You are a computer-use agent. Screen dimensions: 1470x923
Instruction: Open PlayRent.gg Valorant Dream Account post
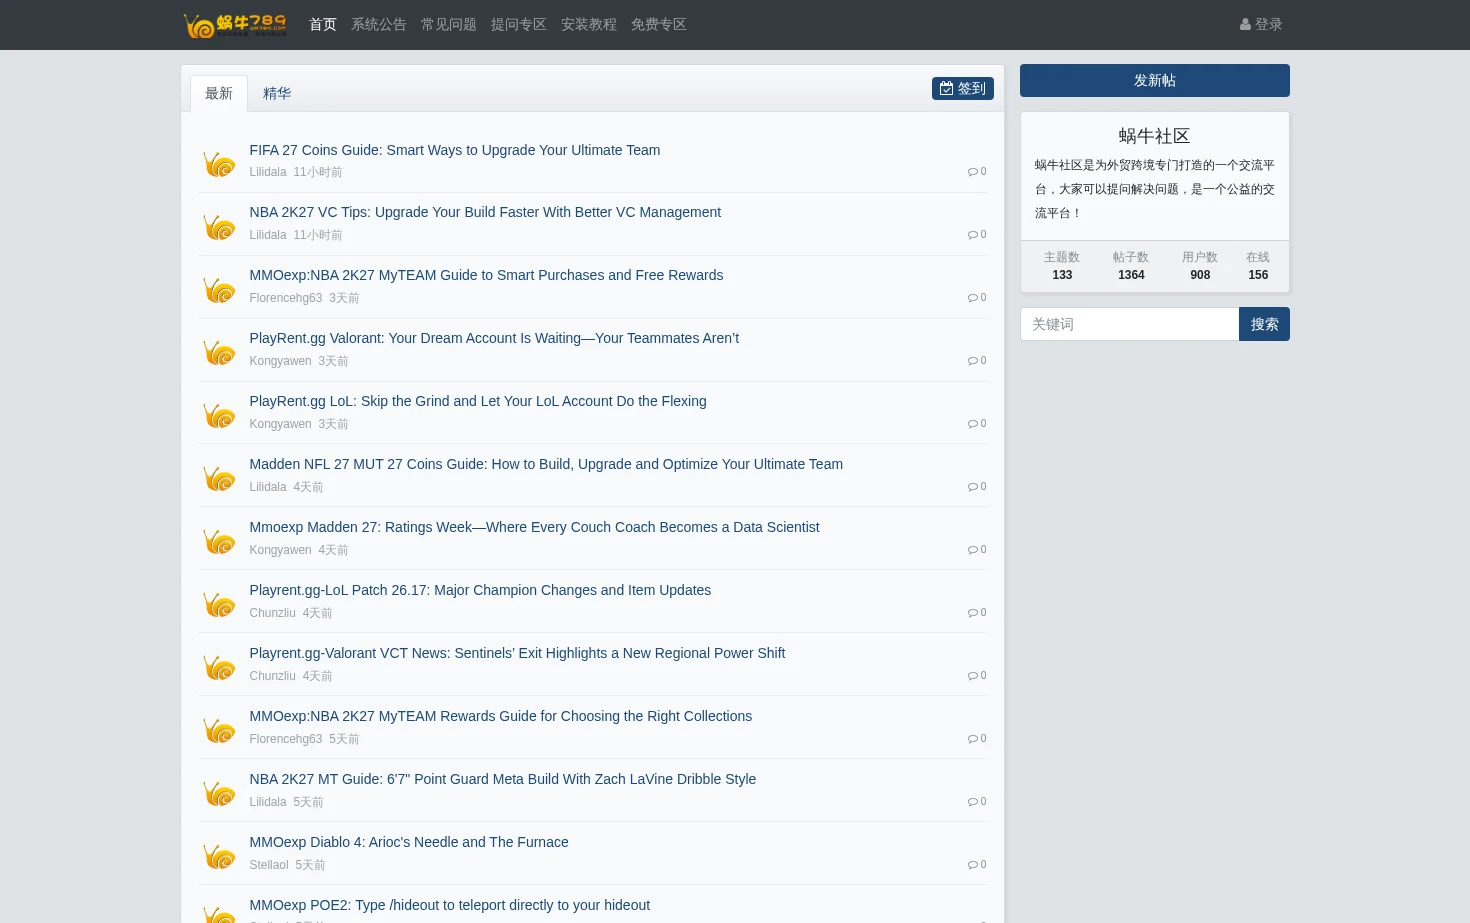point(494,338)
